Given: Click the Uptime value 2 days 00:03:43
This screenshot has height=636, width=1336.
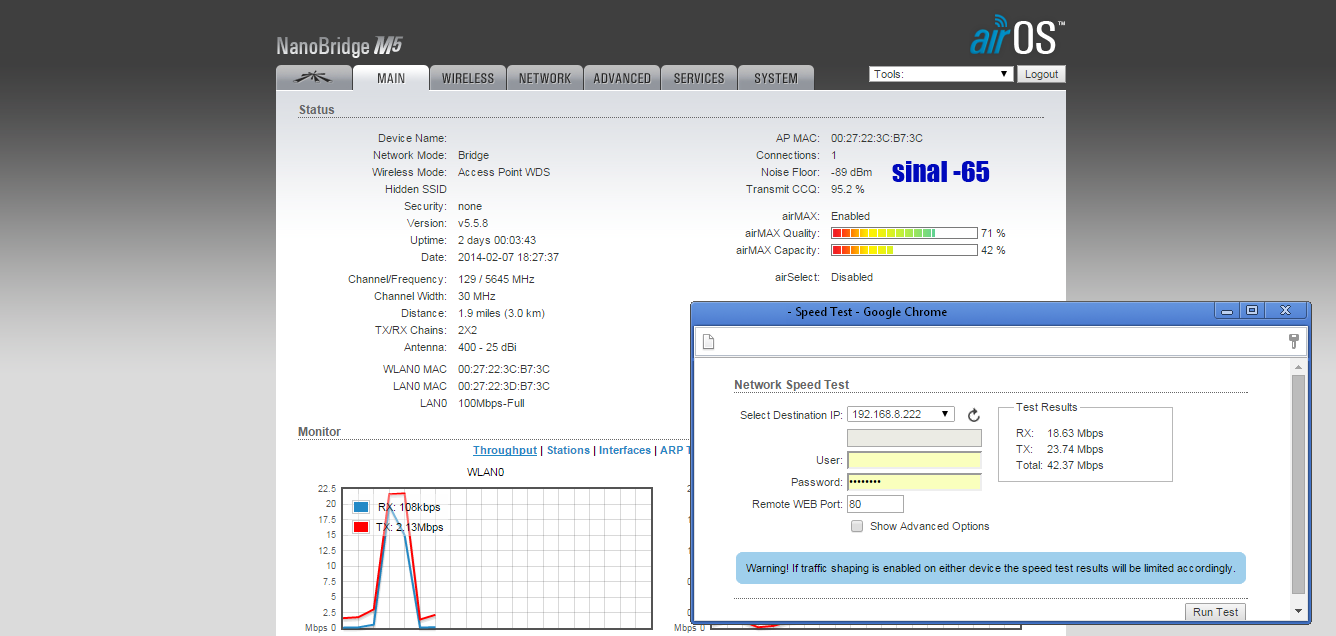Looking at the screenshot, I should pyautogui.click(x=497, y=240).
